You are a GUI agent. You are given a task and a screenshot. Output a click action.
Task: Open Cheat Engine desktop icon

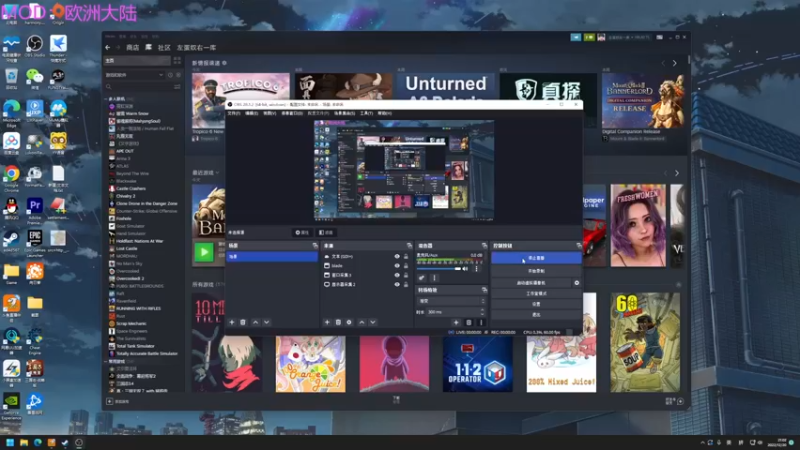point(35,341)
